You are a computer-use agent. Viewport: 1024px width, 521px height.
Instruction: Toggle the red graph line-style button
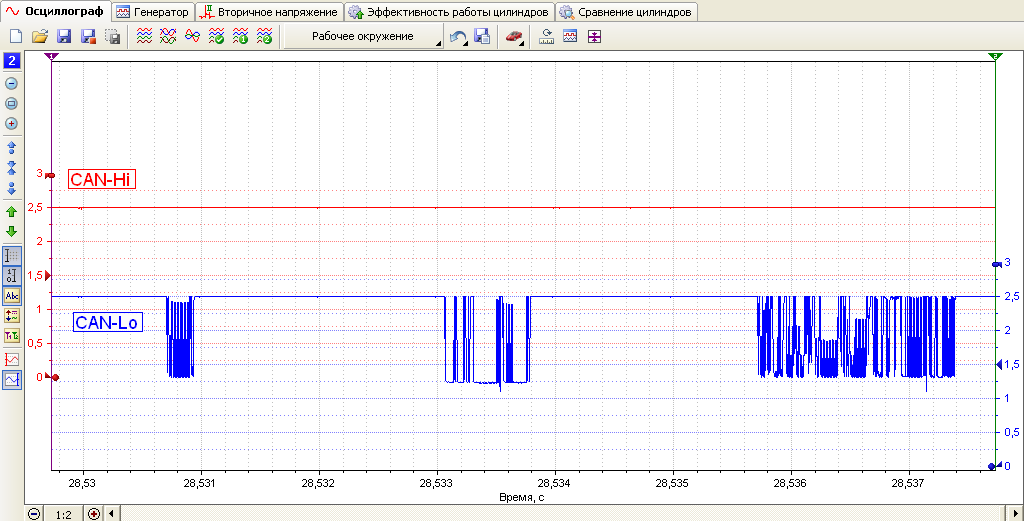pyautogui.click(x=12, y=358)
